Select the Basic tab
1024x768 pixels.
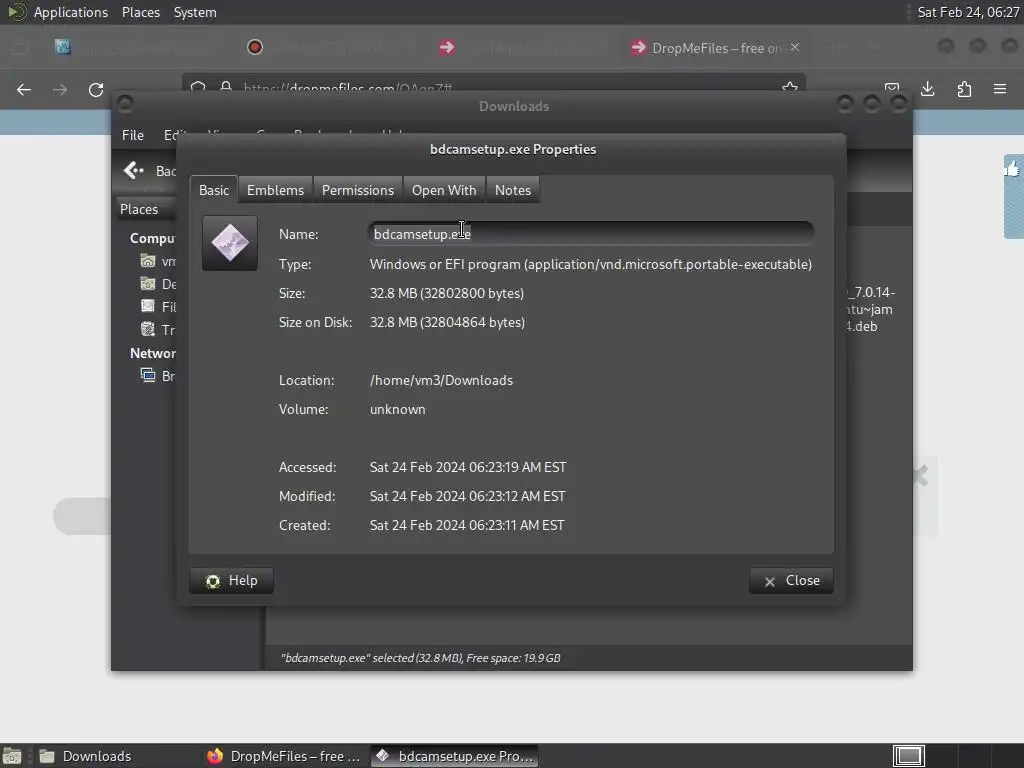214,190
